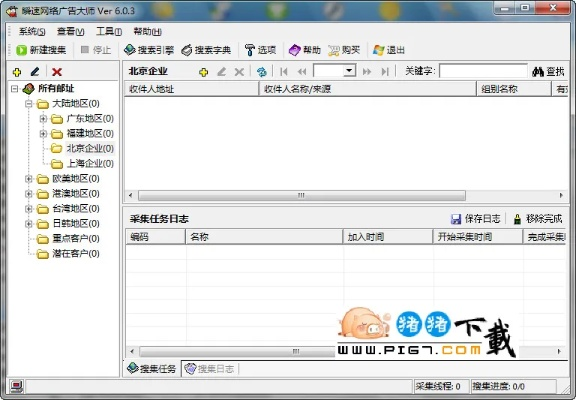Click the 加入时间 column header
Image resolution: width=576 pixels, height=400 pixels.
tap(388, 237)
